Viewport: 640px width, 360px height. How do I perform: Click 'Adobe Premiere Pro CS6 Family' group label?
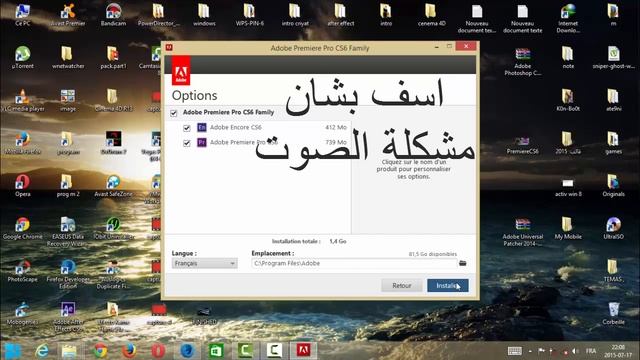click(228, 112)
